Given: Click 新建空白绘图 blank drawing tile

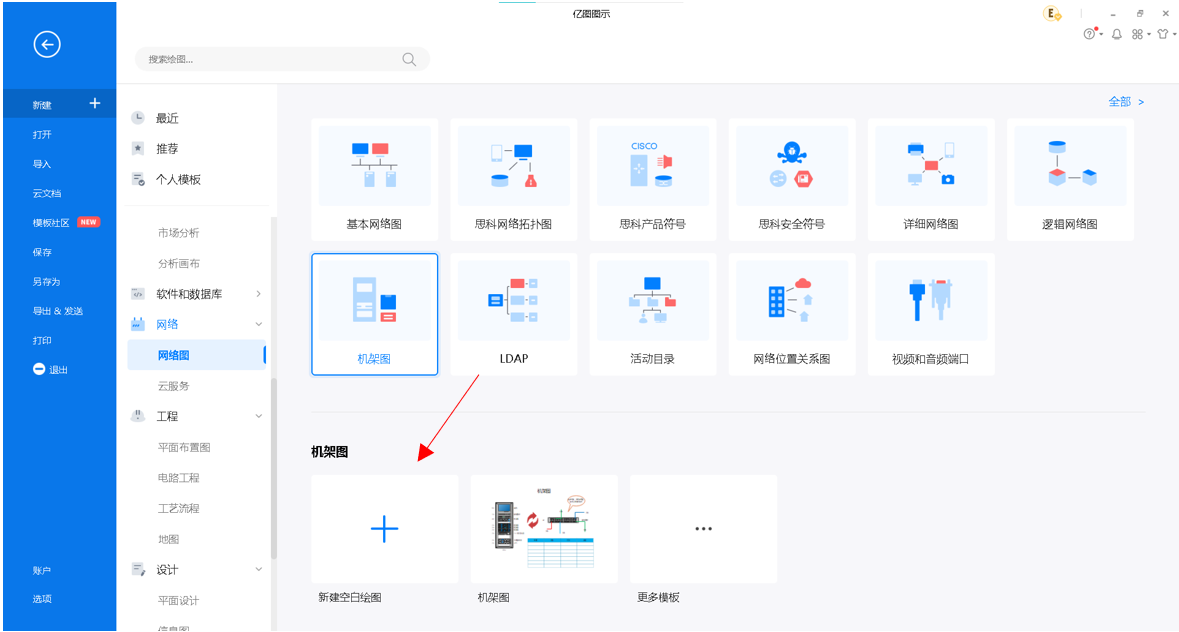Looking at the screenshot, I should point(385,529).
